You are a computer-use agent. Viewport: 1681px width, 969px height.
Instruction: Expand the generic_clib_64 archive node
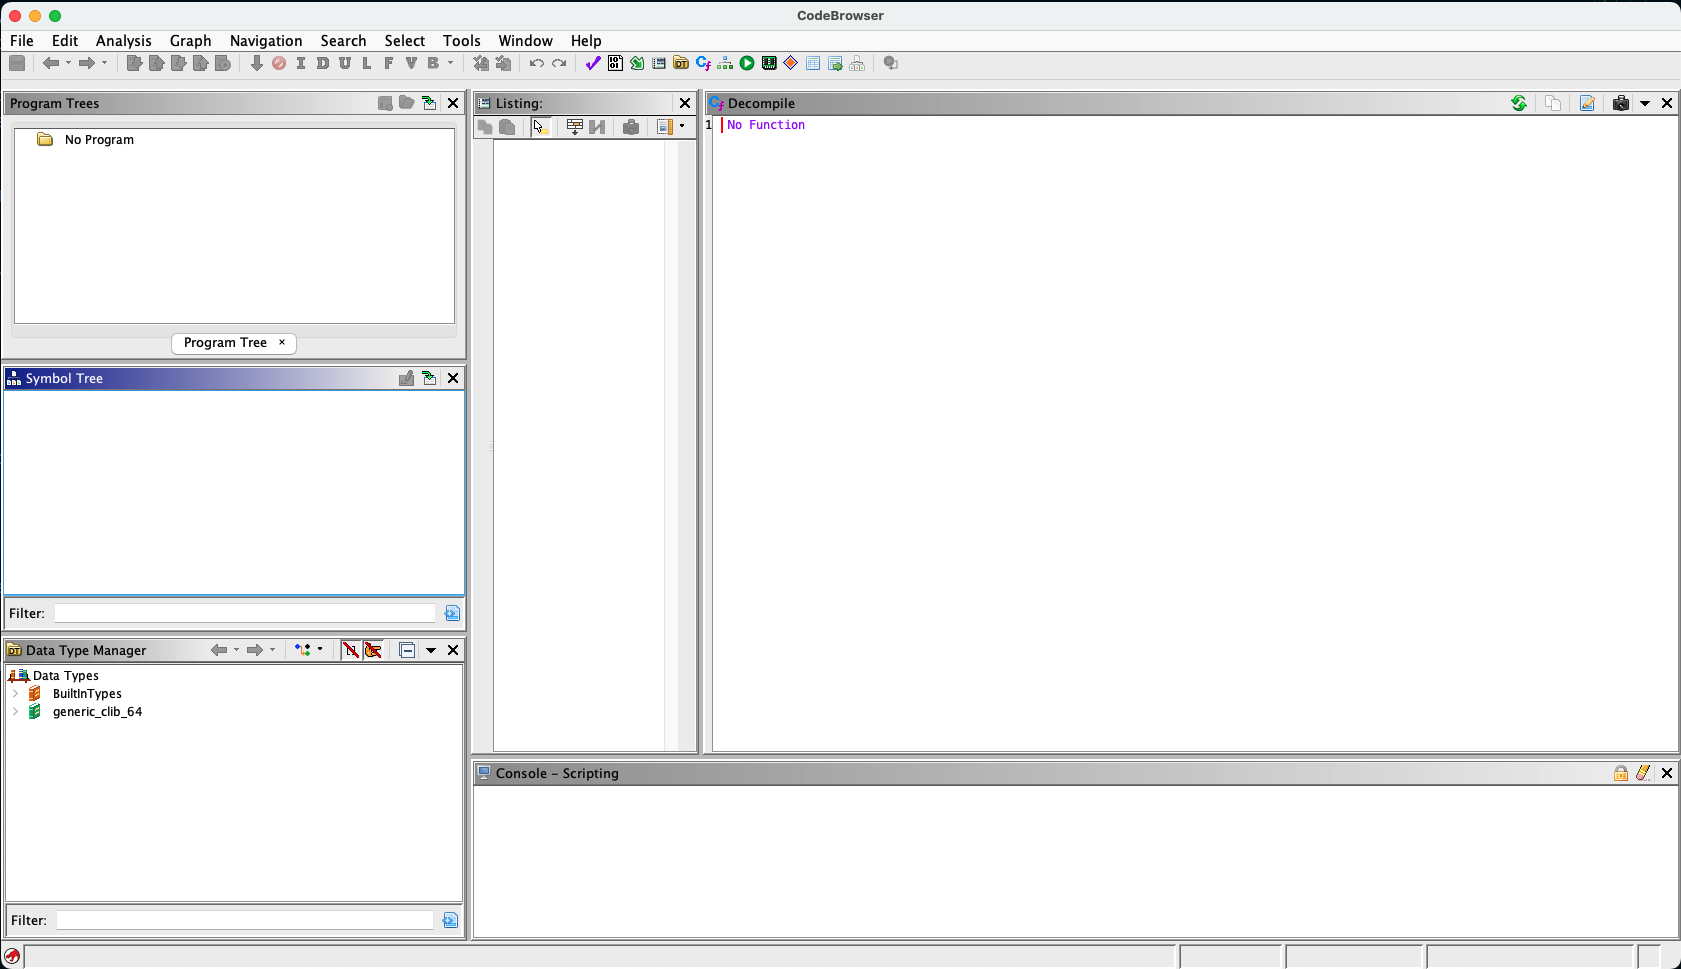pyautogui.click(x=16, y=712)
